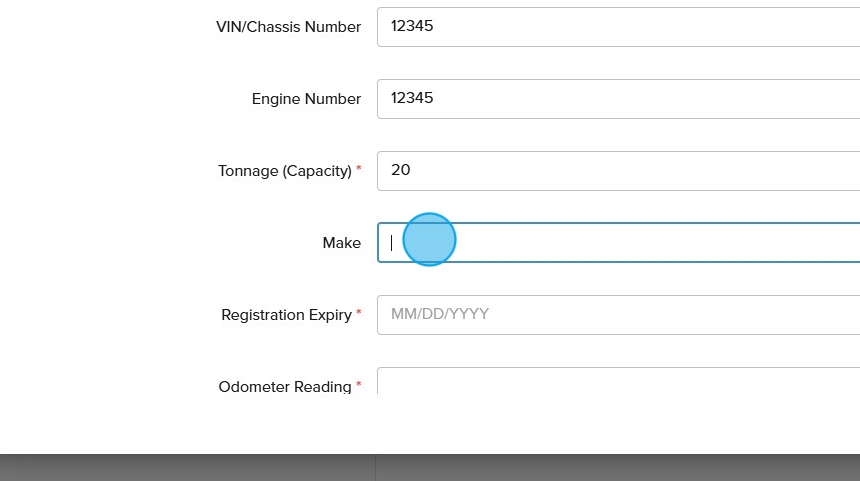Click the dark overlay right of the divider
This screenshot has height=481, width=860.
pos(620,468)
